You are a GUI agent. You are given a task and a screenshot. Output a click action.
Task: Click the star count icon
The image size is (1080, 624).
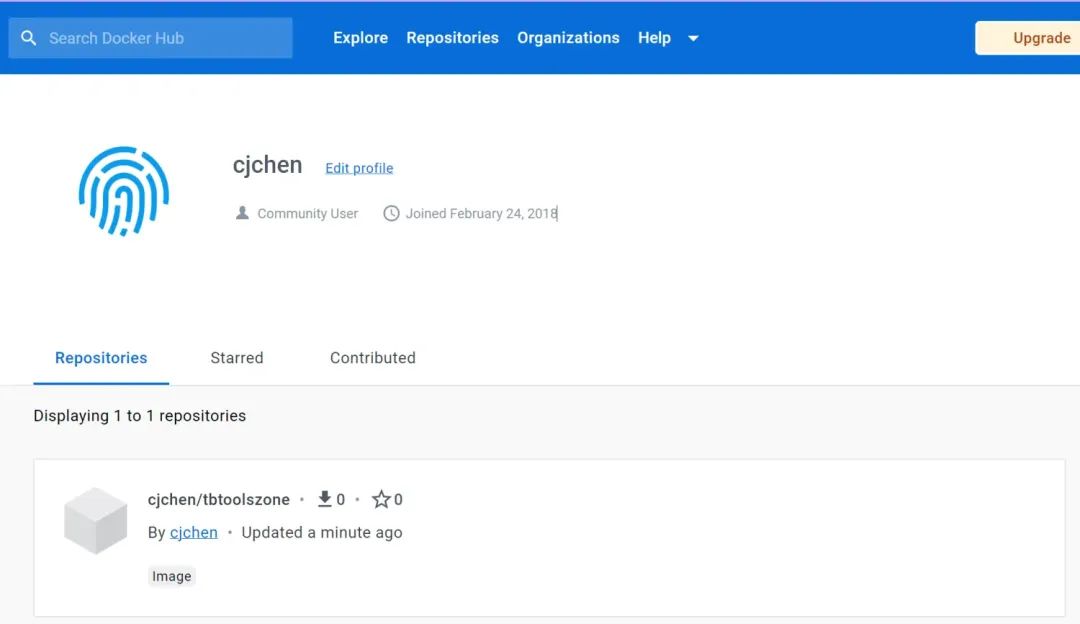(381, 499)
